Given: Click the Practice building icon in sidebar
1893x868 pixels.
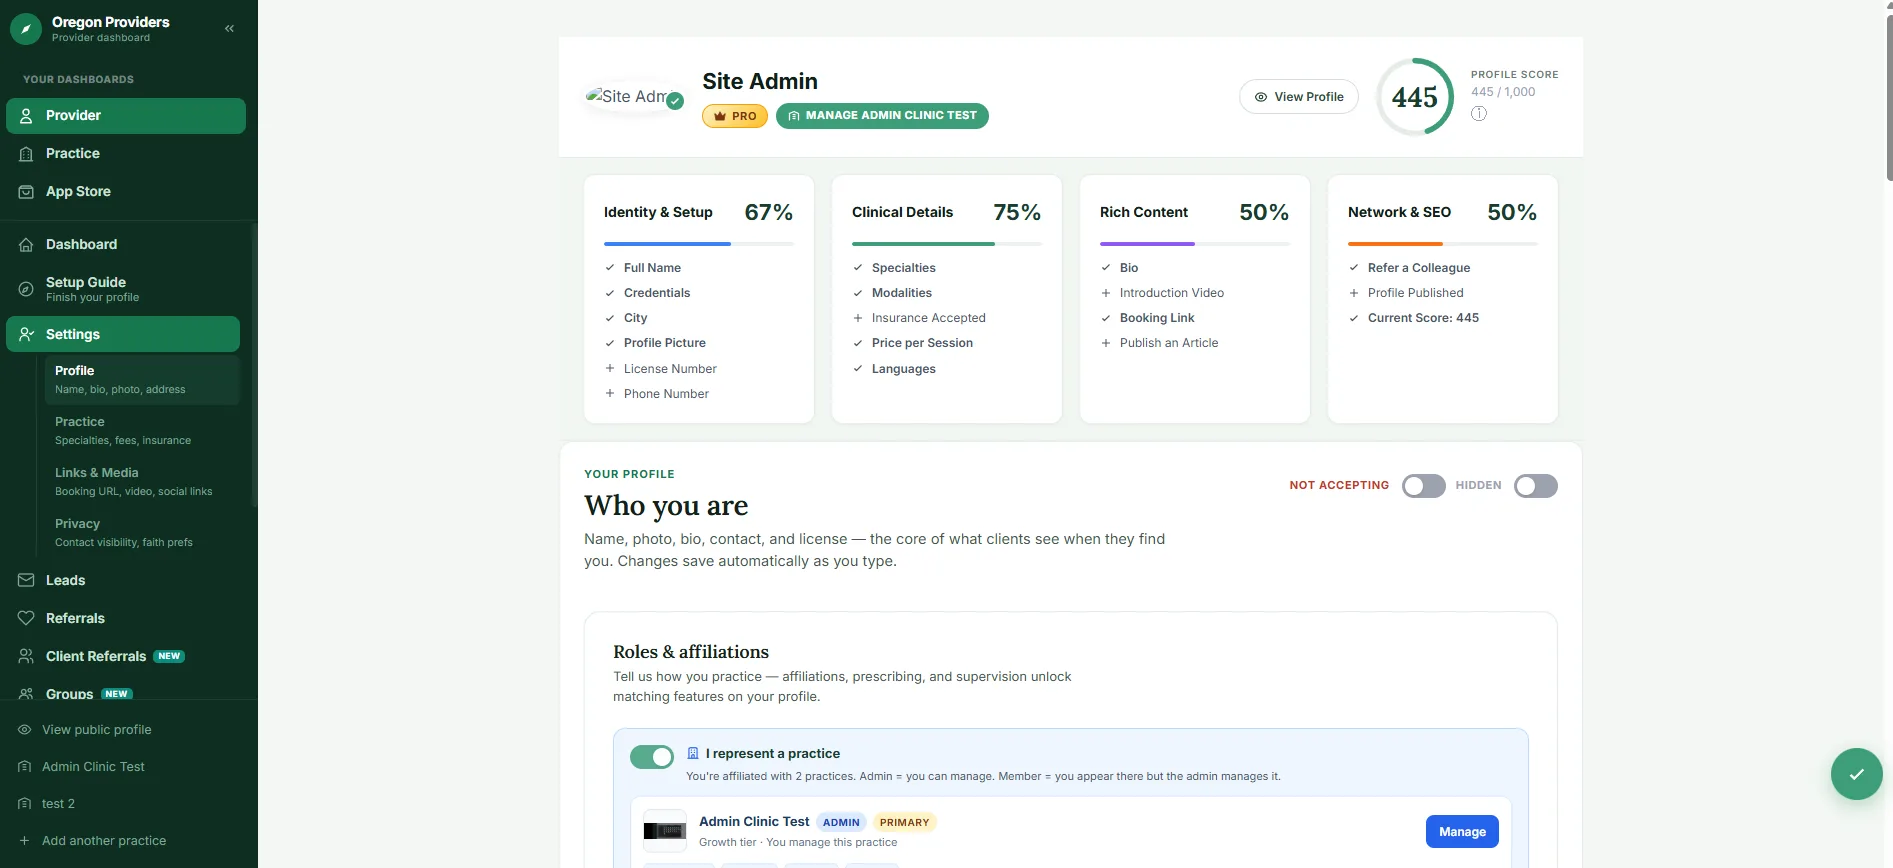Looking at the screenshot, I should coord(26,154).
